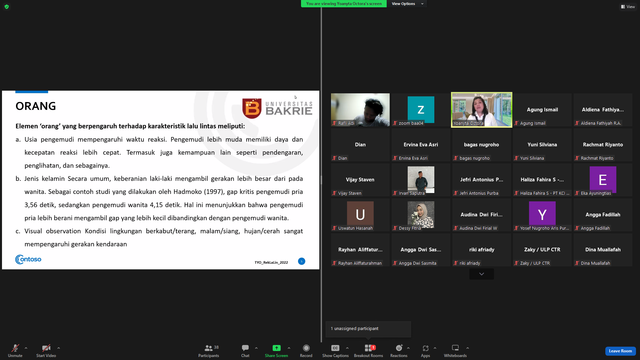
Task: Open the Participants panel
Action: point(209,350)
